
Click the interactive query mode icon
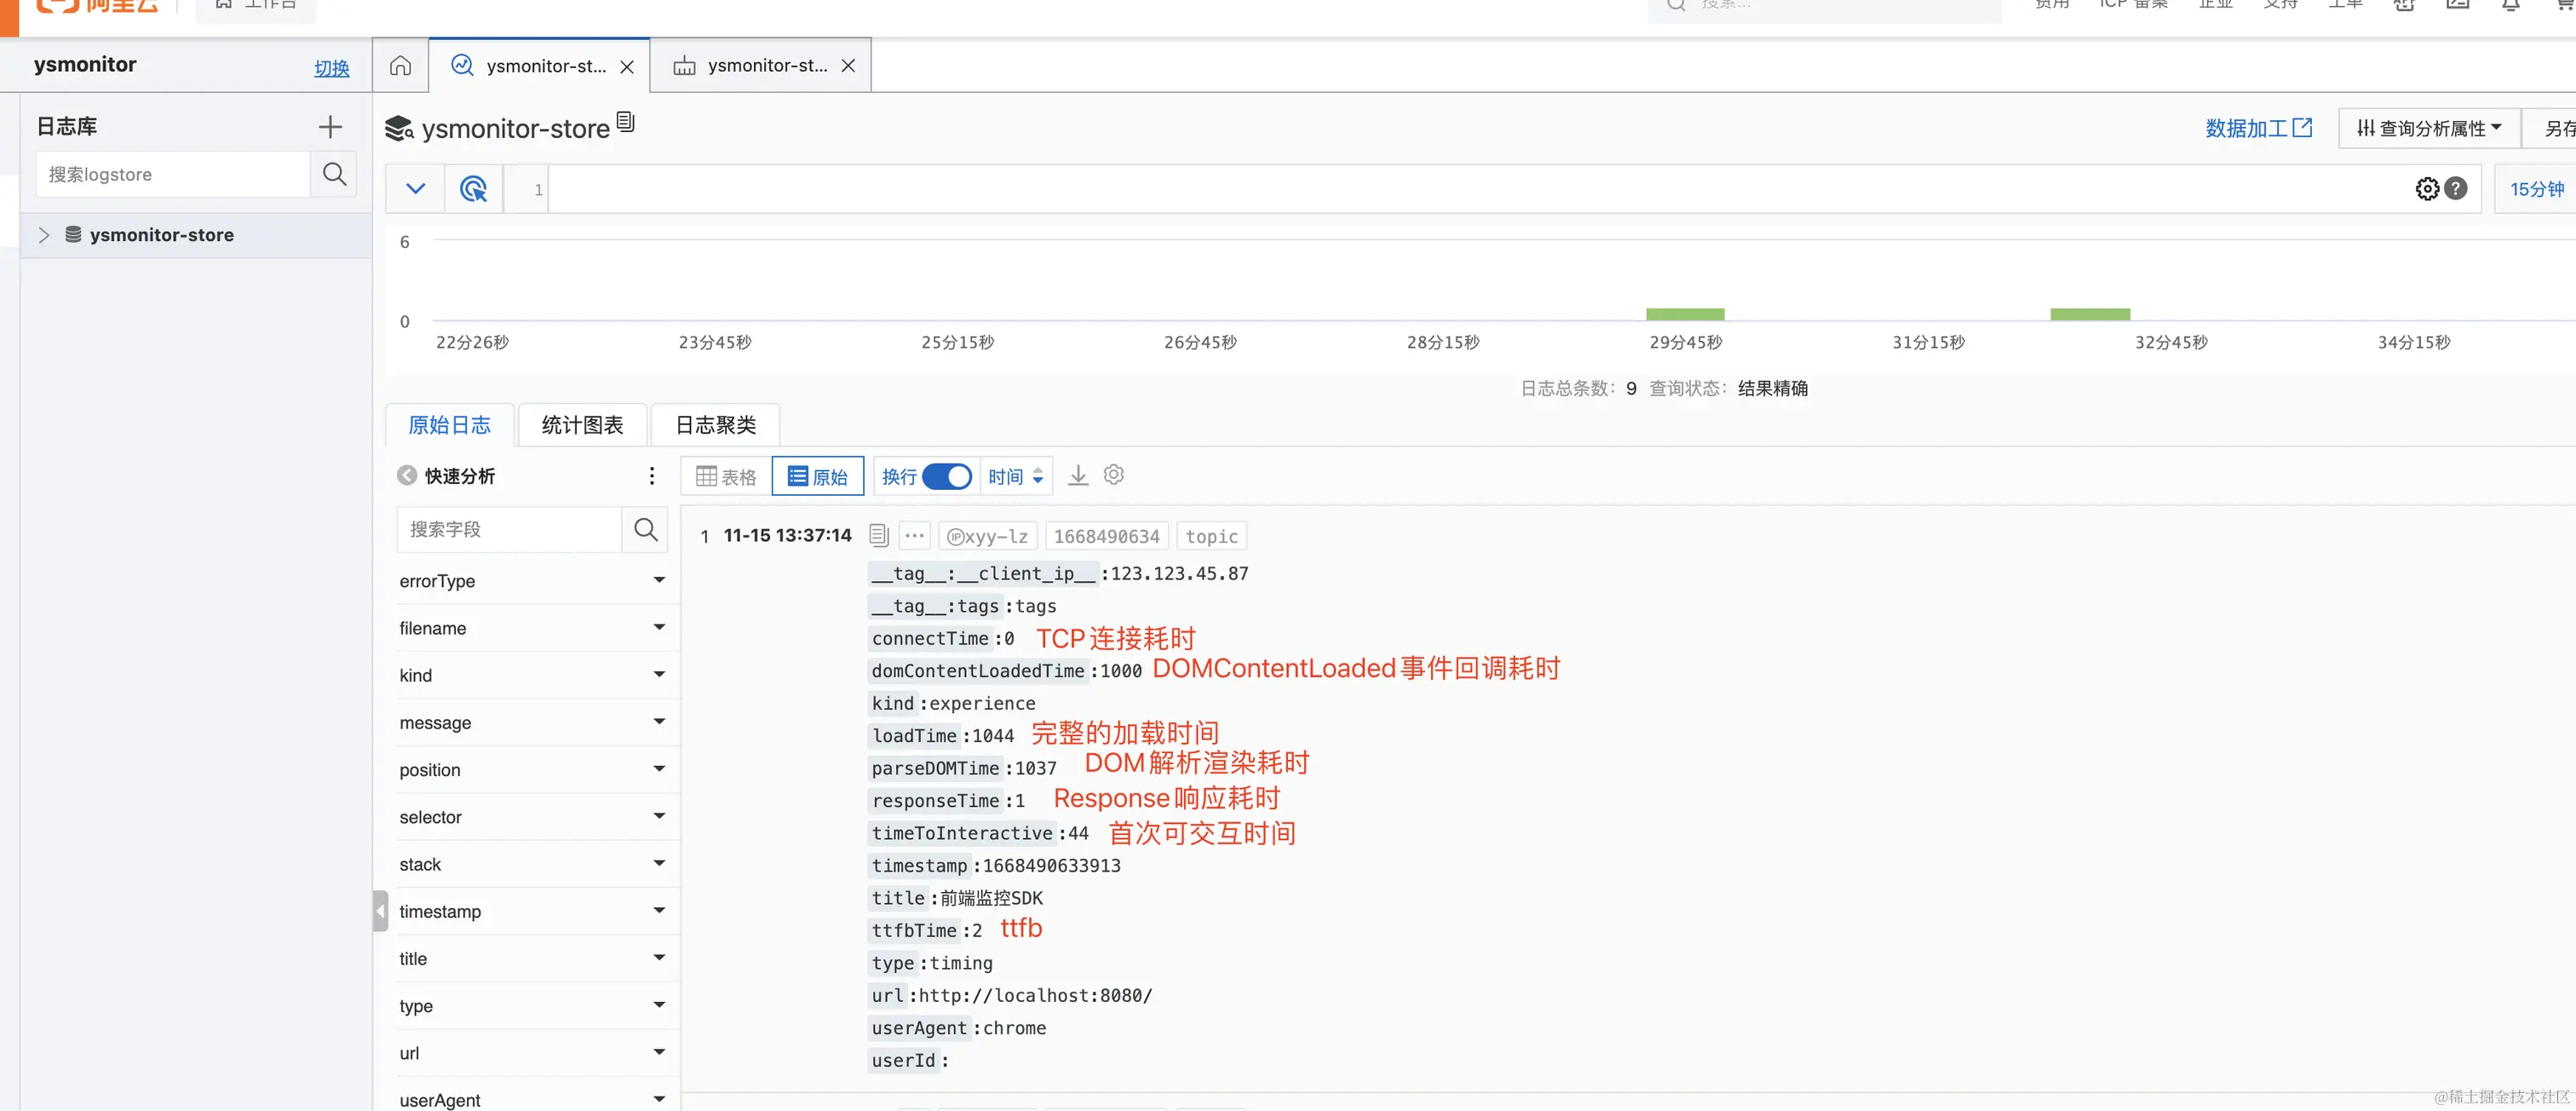pos(473,189)
